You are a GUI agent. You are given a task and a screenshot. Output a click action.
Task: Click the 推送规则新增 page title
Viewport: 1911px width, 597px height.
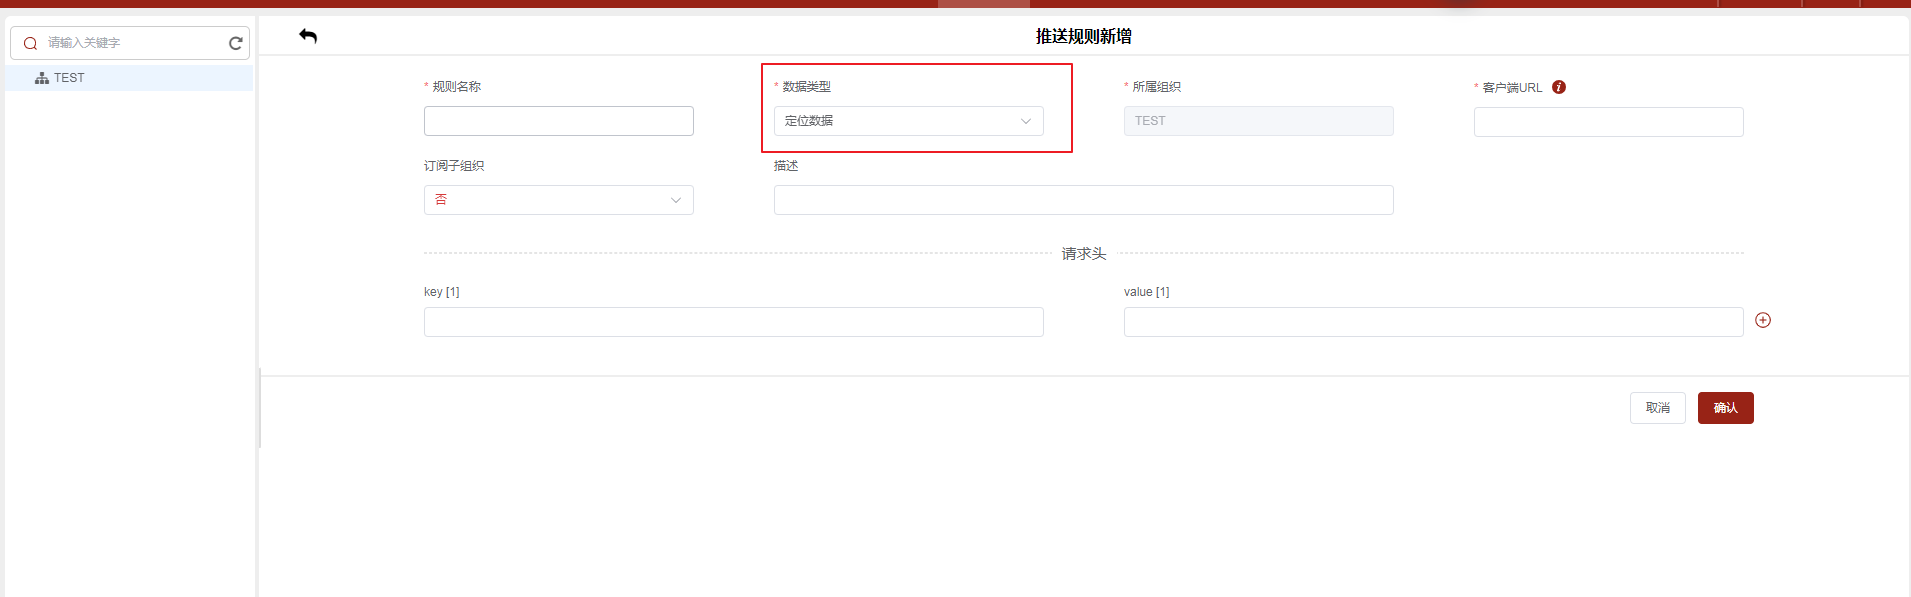(1083, 36)
